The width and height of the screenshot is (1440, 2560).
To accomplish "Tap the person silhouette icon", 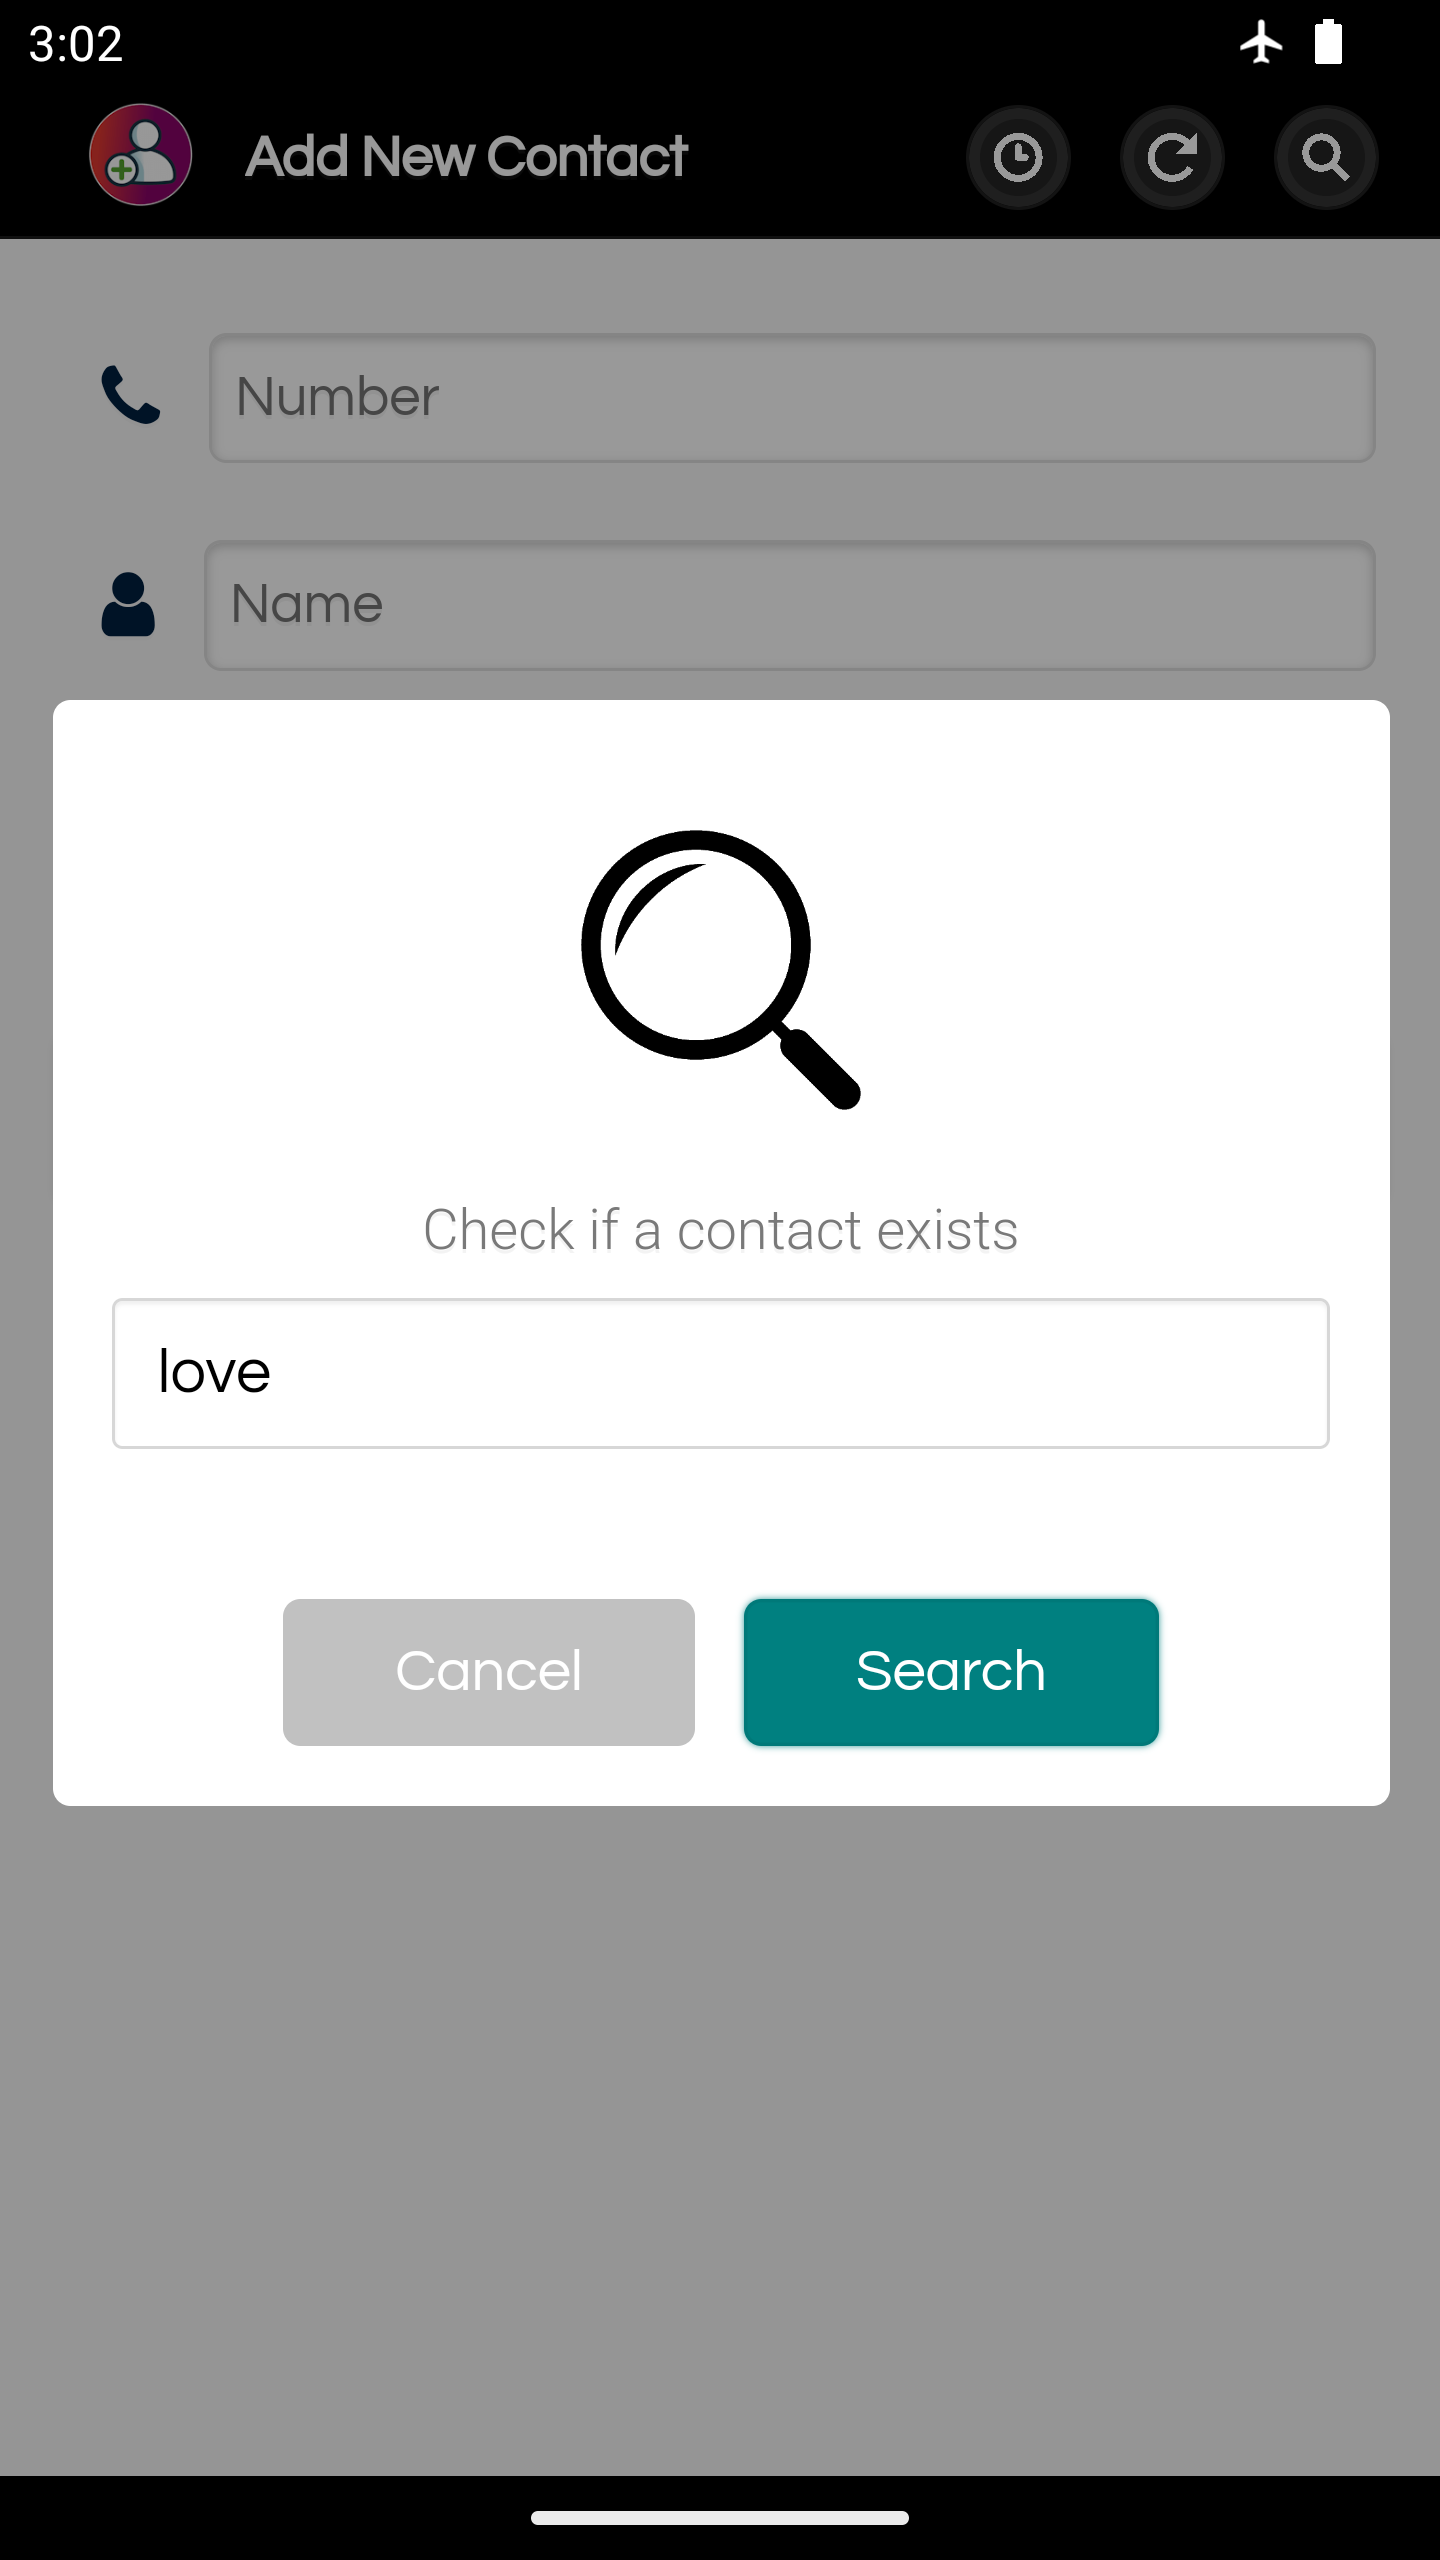I will tap(128, 604).
